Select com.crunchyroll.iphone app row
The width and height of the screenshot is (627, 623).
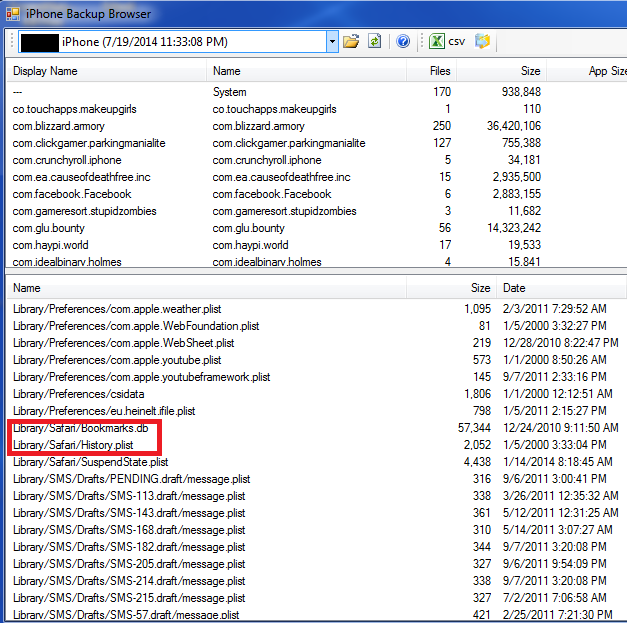point(317,160)
